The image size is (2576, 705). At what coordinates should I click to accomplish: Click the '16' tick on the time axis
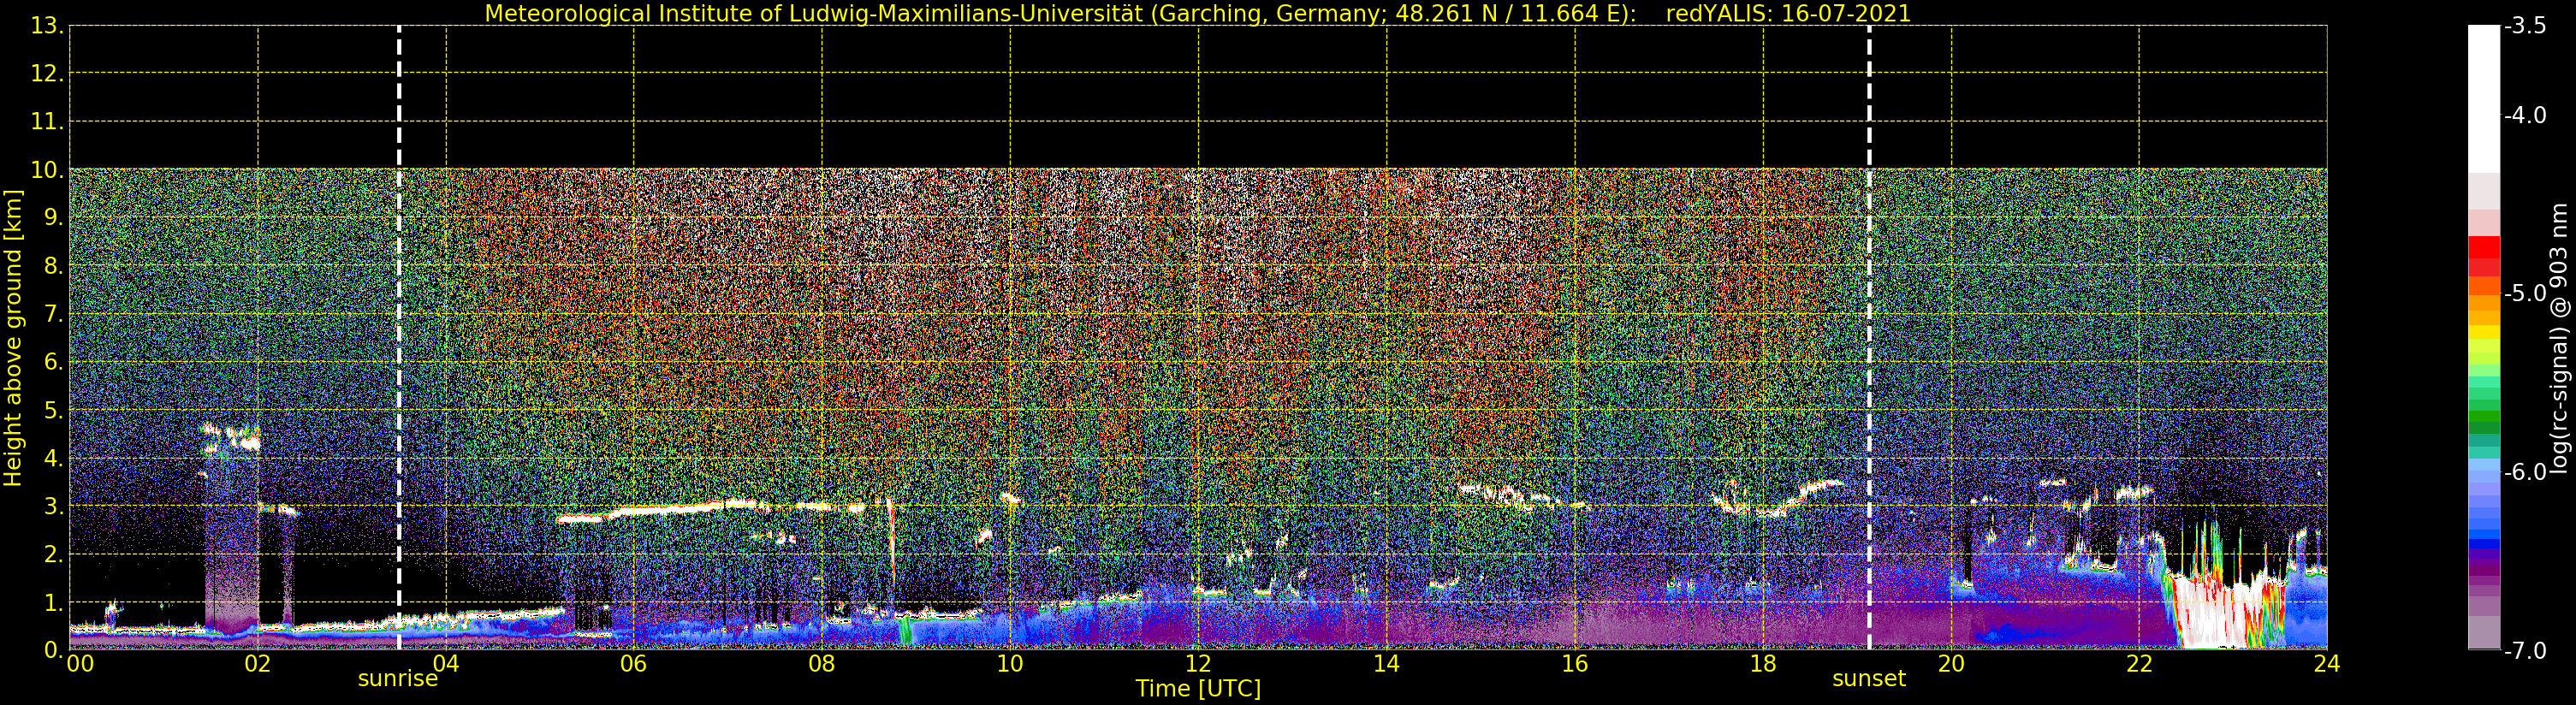coord(1575,663)
